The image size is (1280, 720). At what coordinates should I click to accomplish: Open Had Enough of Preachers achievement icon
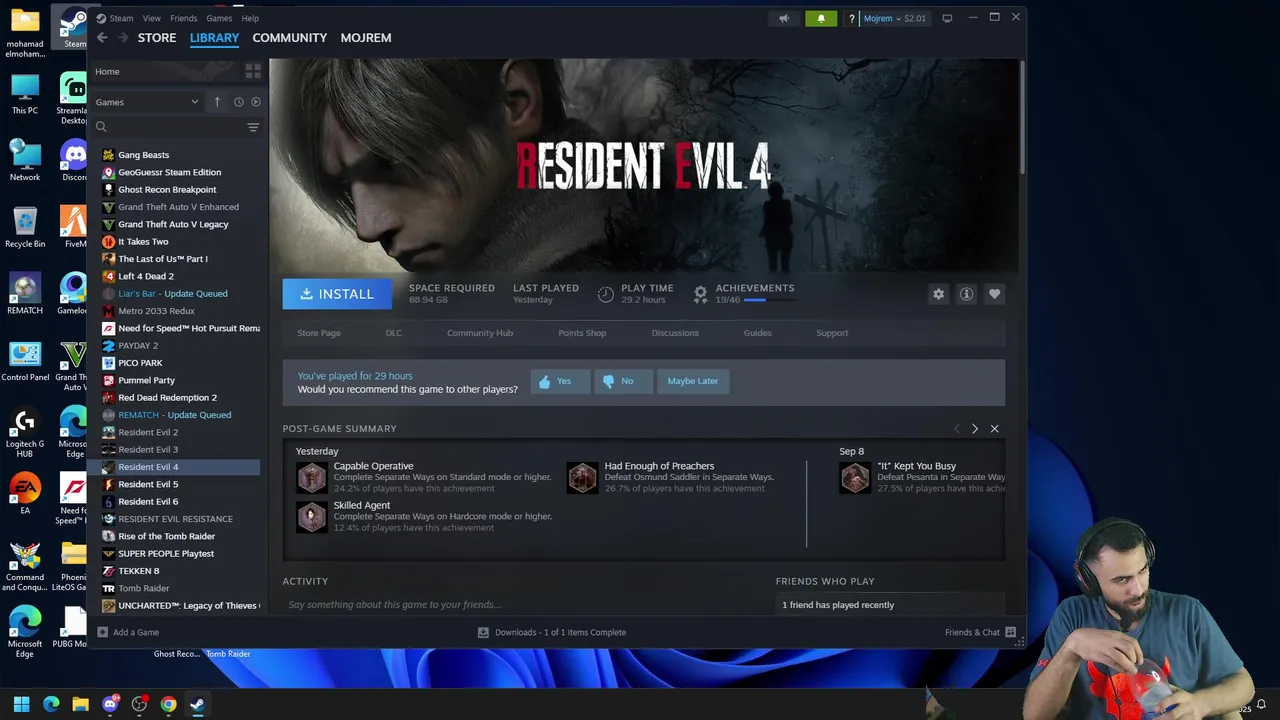(582, 478)
